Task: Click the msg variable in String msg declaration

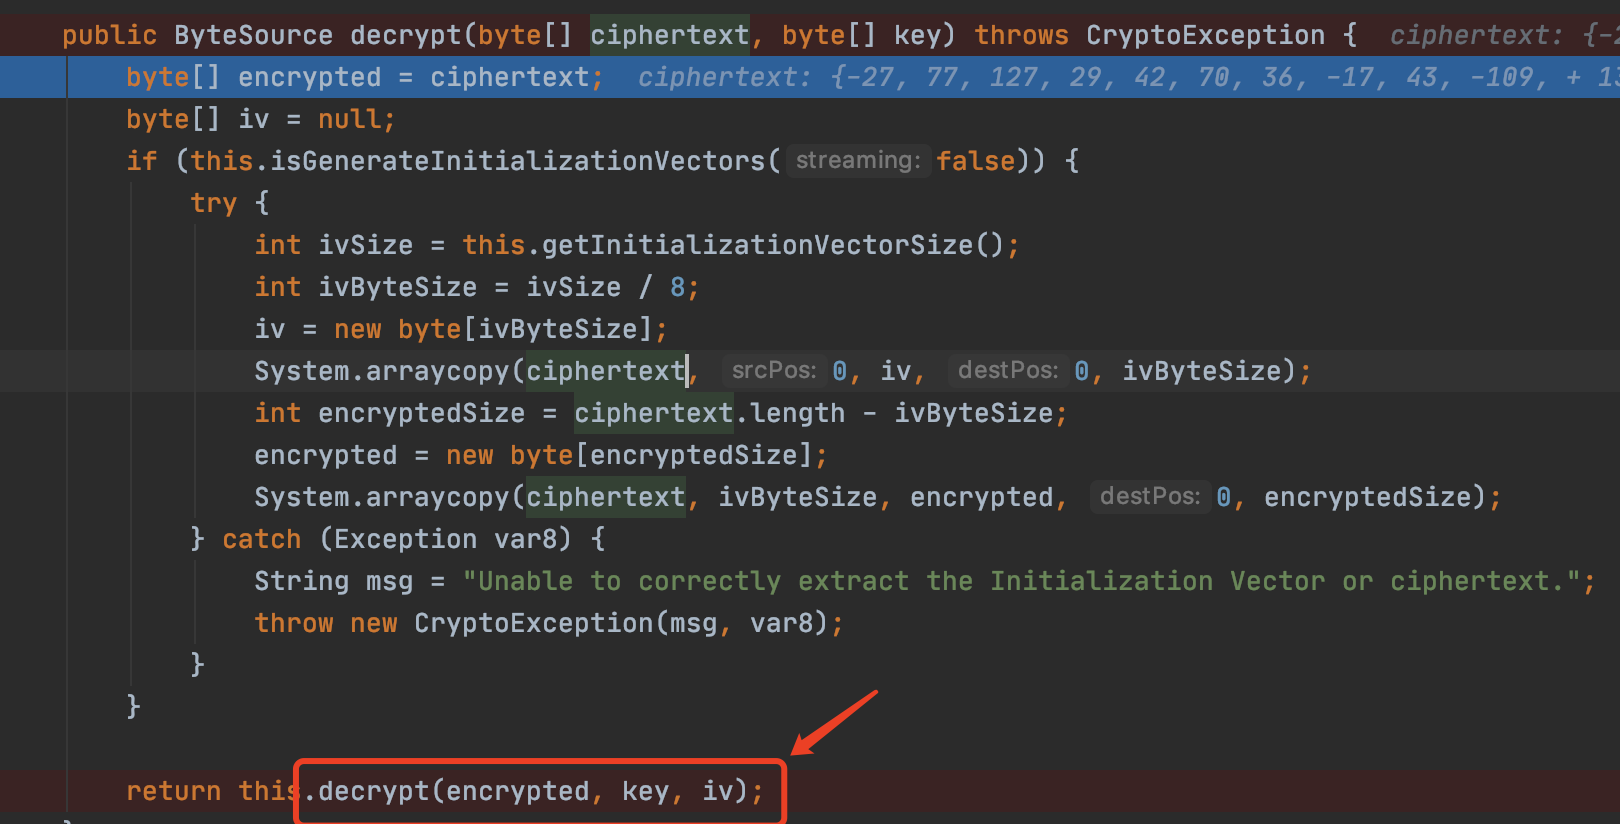Action: click(x=389, y=581)
